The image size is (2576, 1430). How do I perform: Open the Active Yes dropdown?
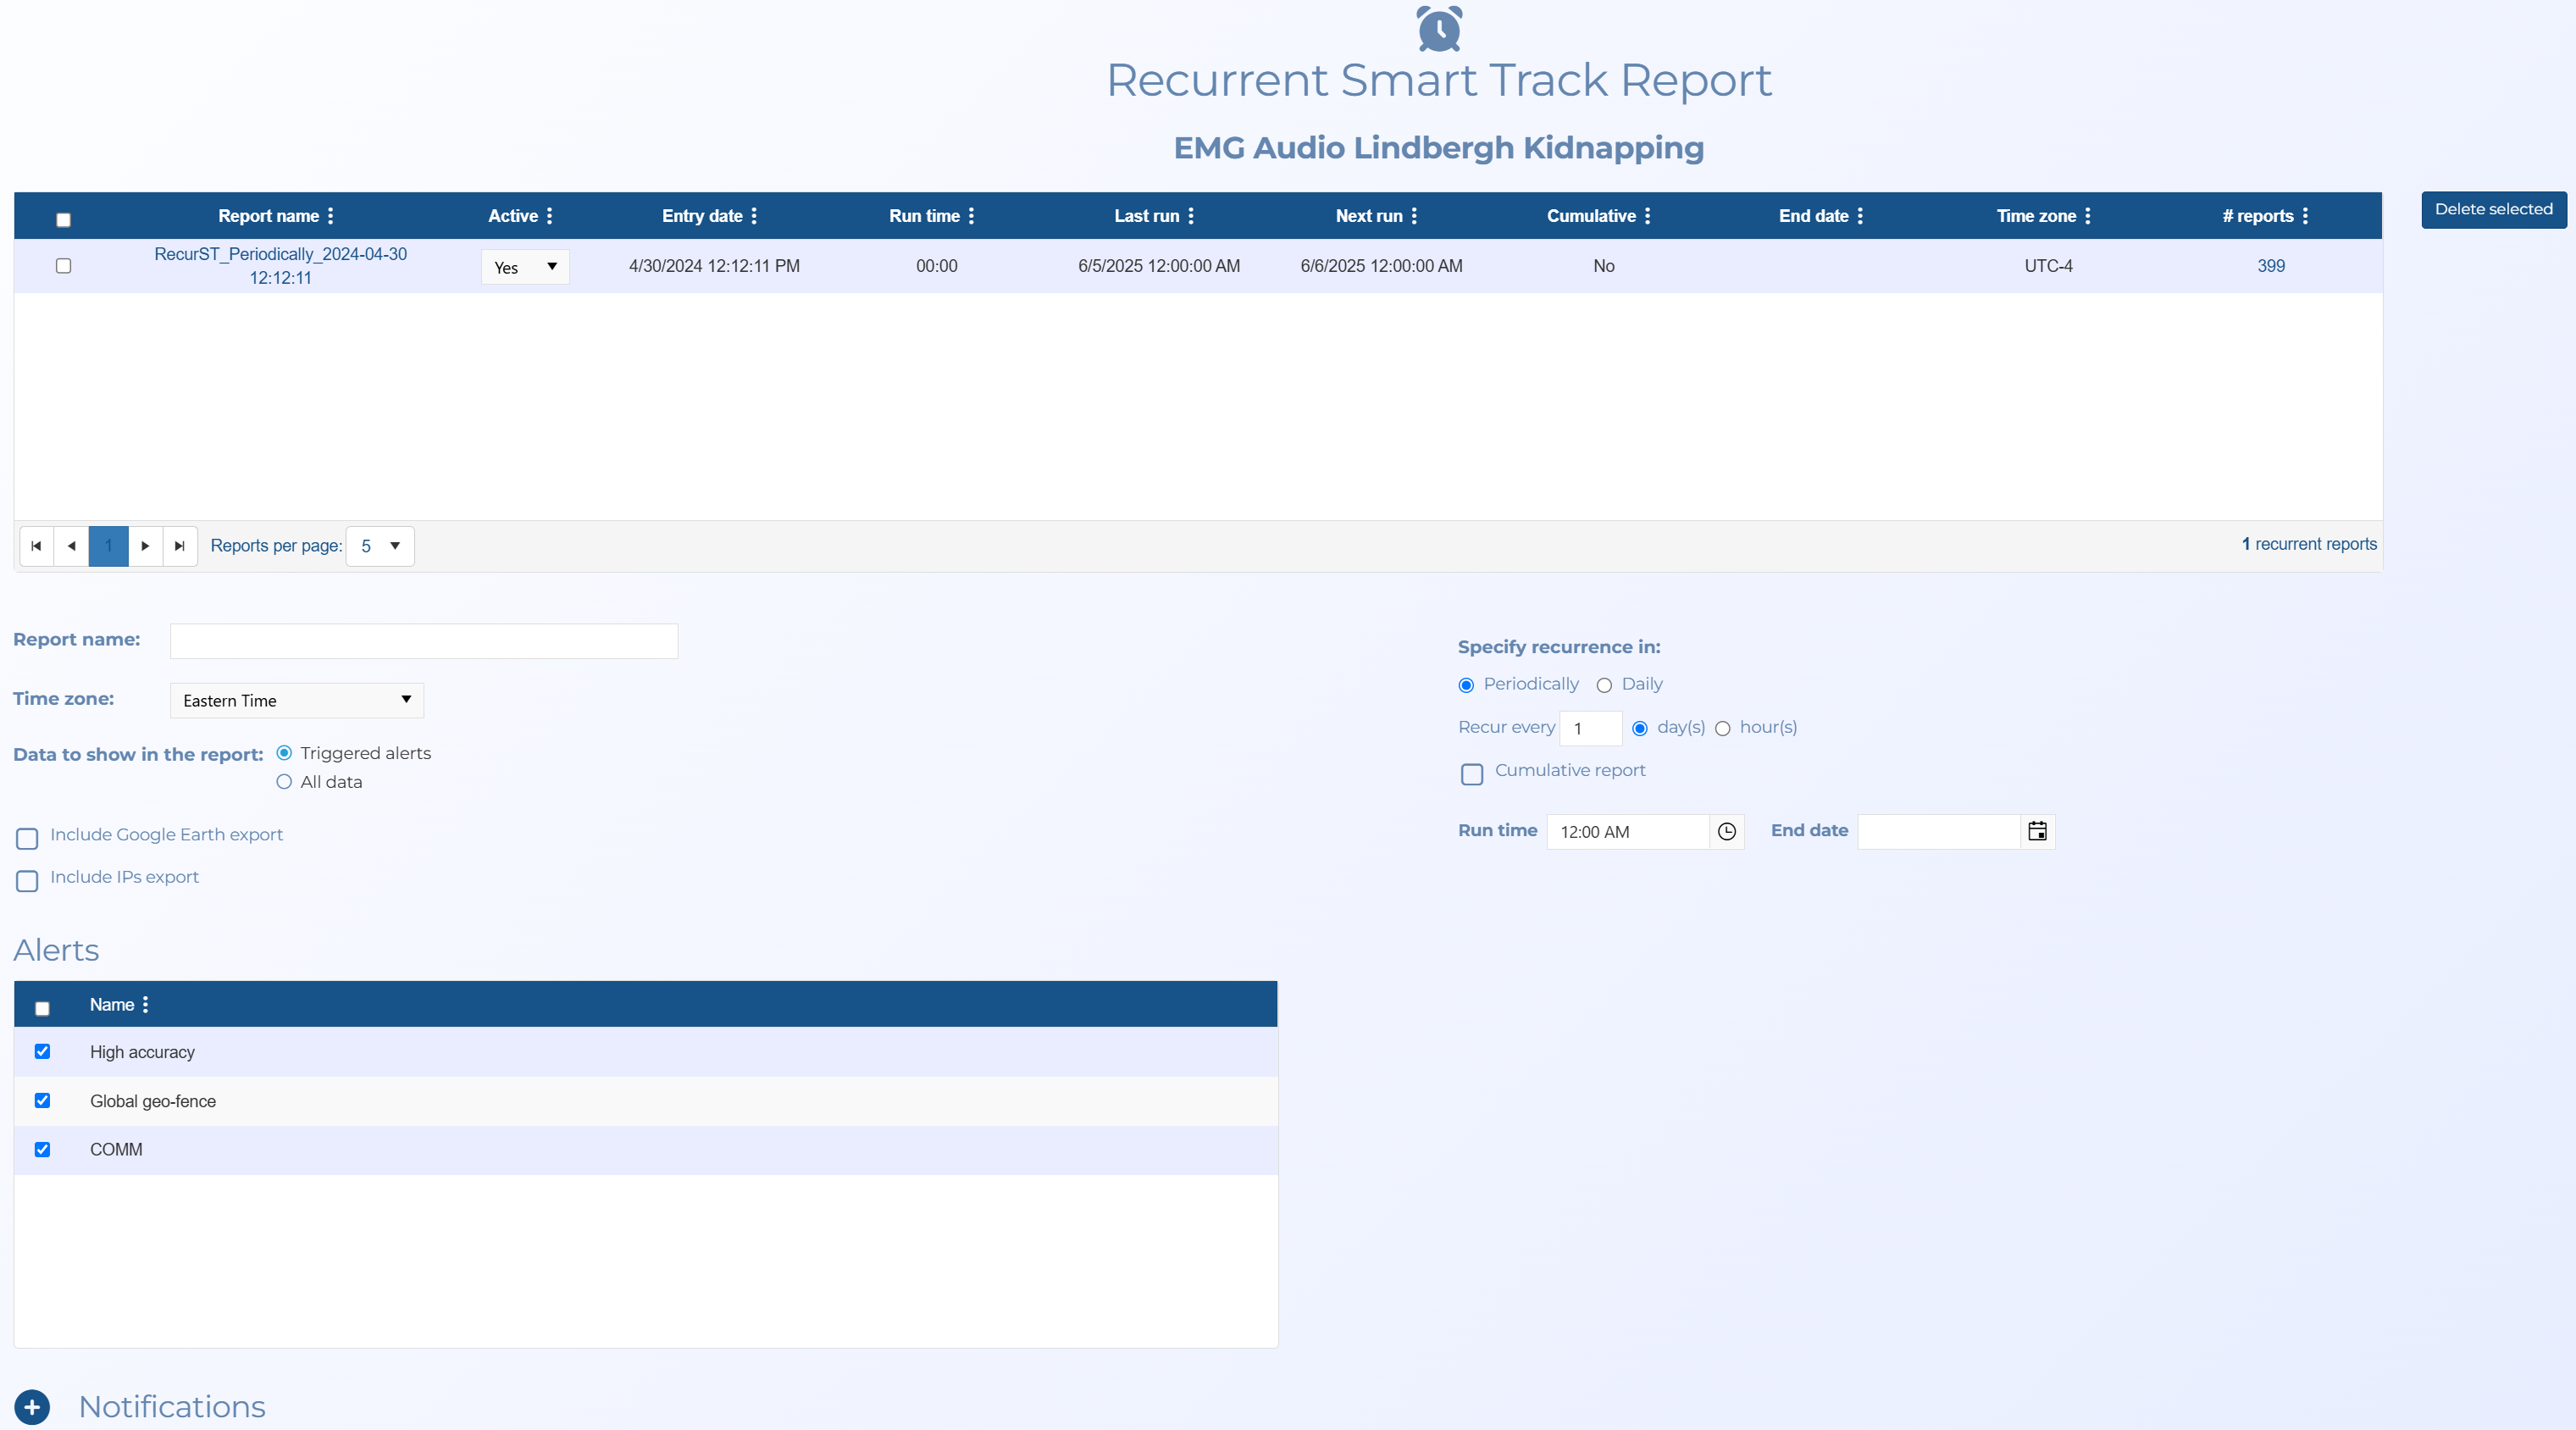coord(525,267)
